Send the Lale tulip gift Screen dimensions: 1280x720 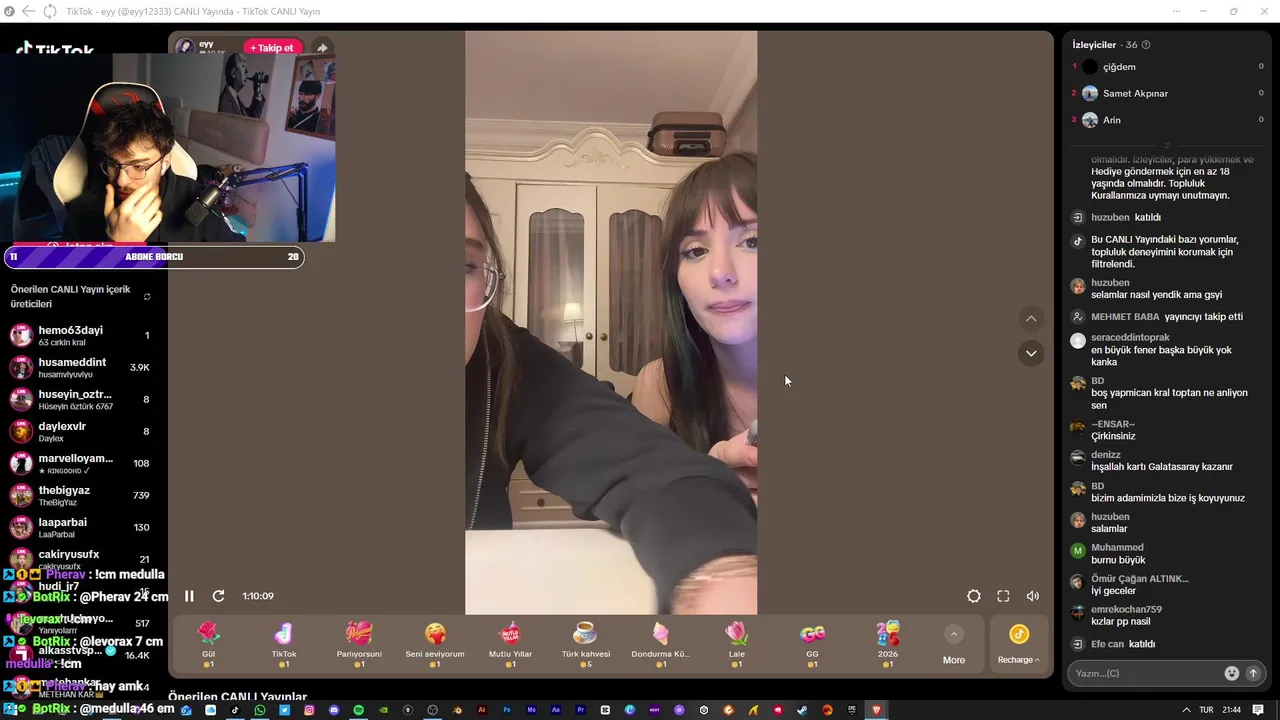coord(737,644)
